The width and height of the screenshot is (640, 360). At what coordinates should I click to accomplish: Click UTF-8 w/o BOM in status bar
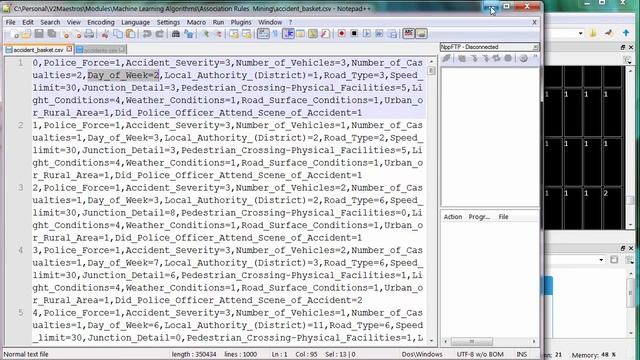480,354
